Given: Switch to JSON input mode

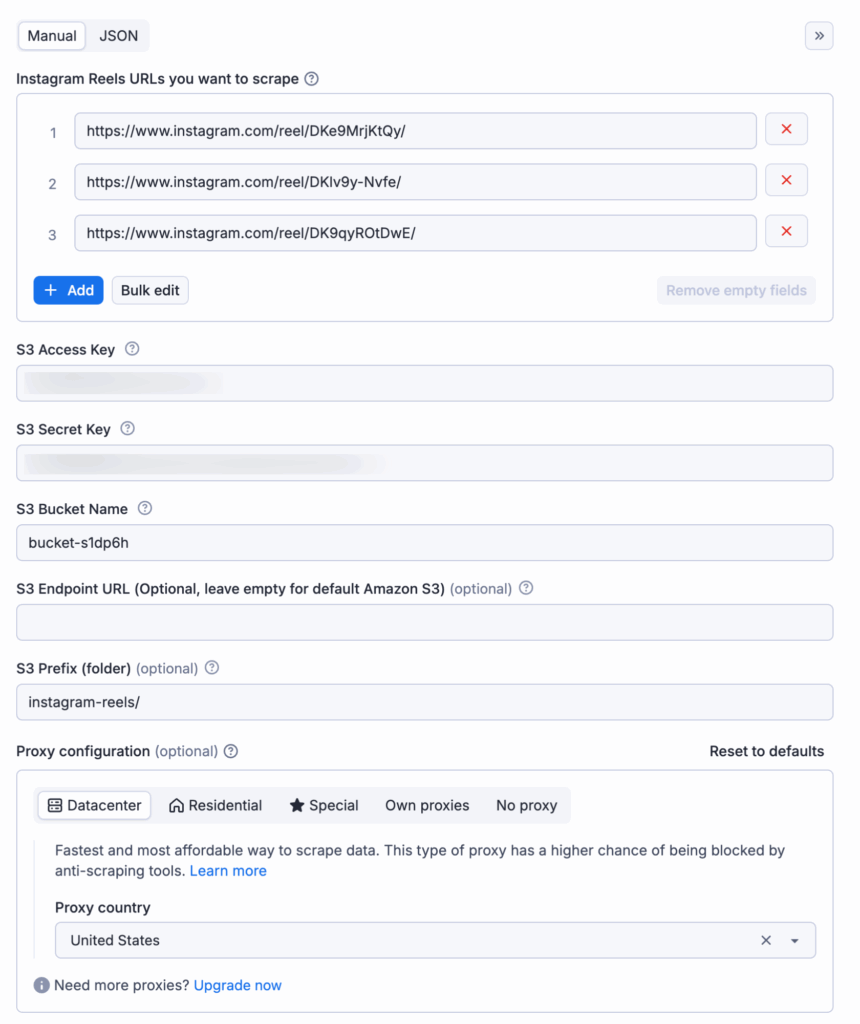Looking at the screenshot, I should point(118,36).
